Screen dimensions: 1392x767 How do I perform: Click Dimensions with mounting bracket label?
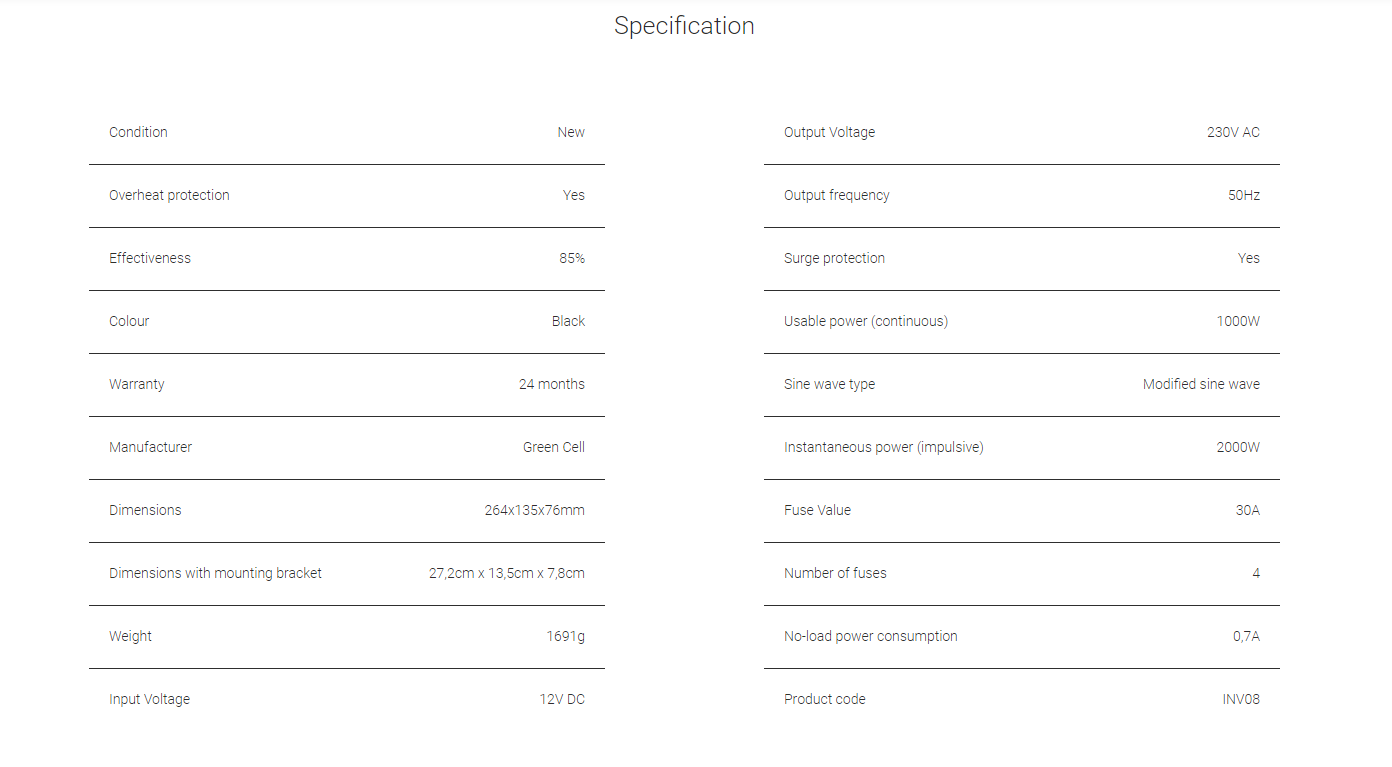(x=215, y=573)
